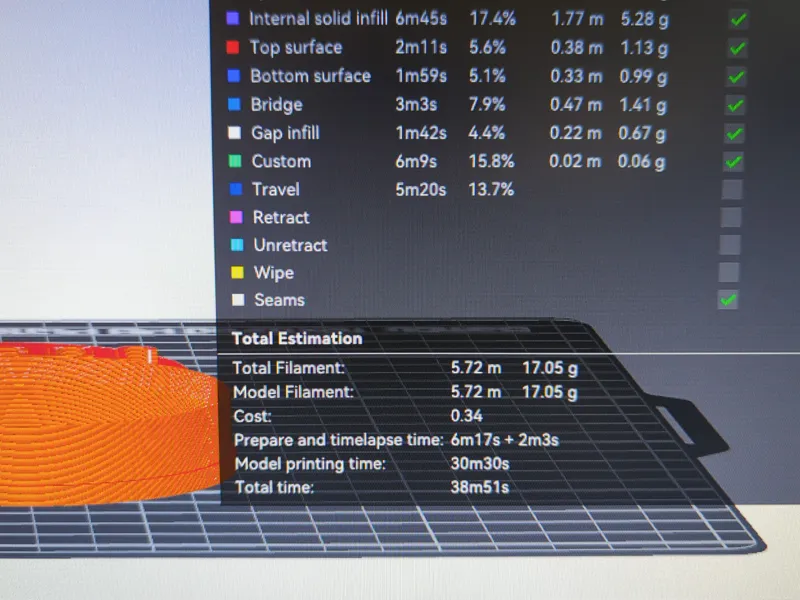Select the Travel row label
800x600 pixels.
click(x=276, y=190)
